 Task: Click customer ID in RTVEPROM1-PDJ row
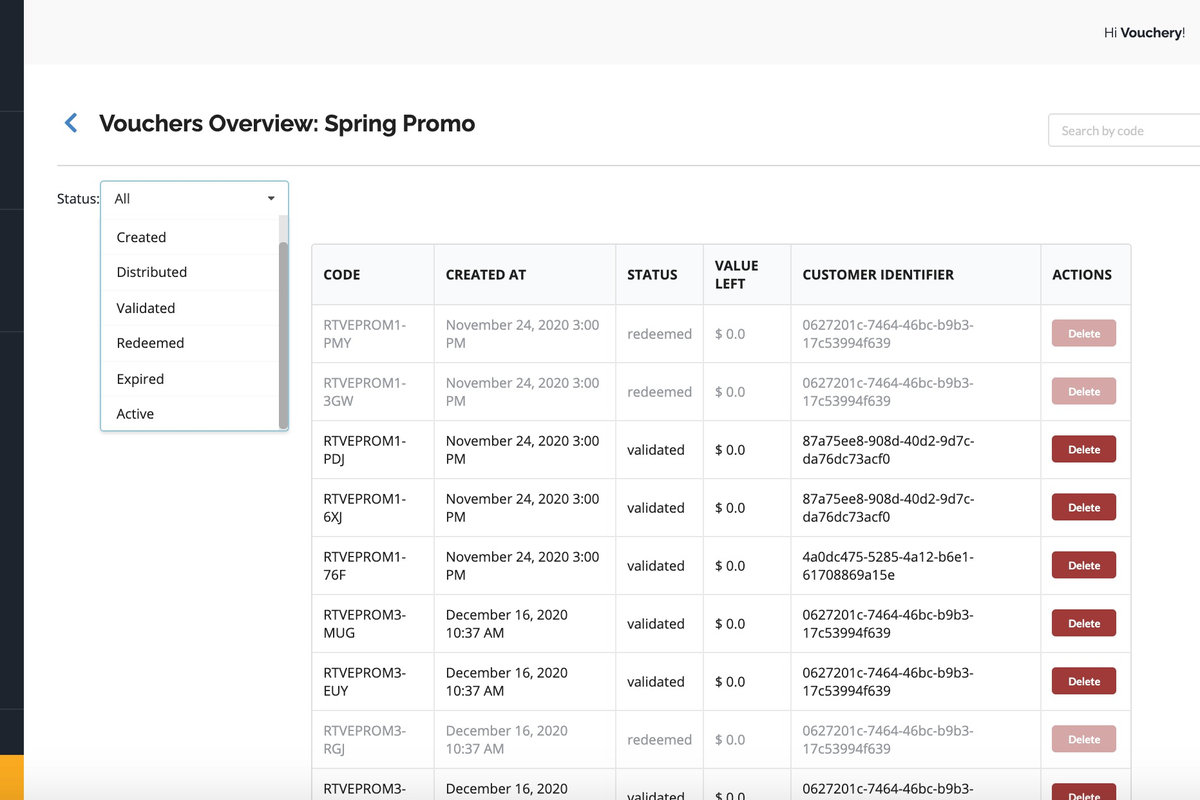click(888, 450)
